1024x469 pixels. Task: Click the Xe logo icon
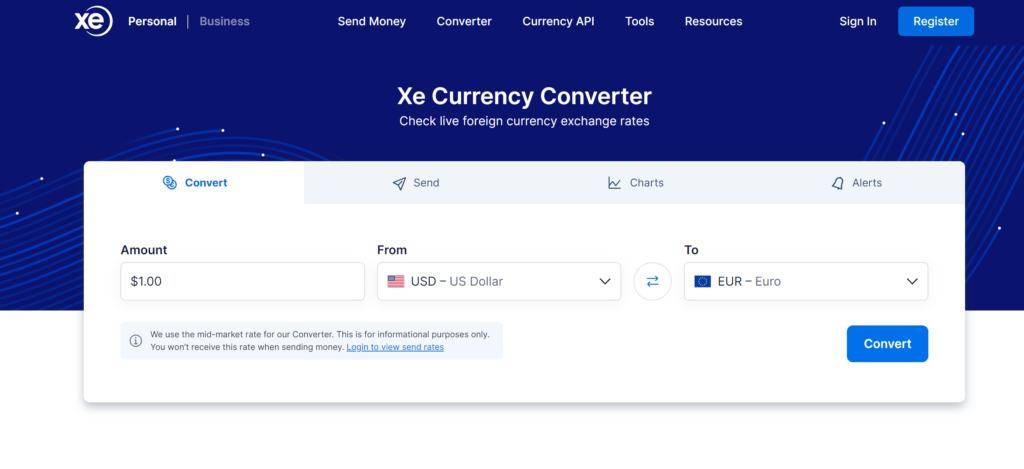click(93, 21)
